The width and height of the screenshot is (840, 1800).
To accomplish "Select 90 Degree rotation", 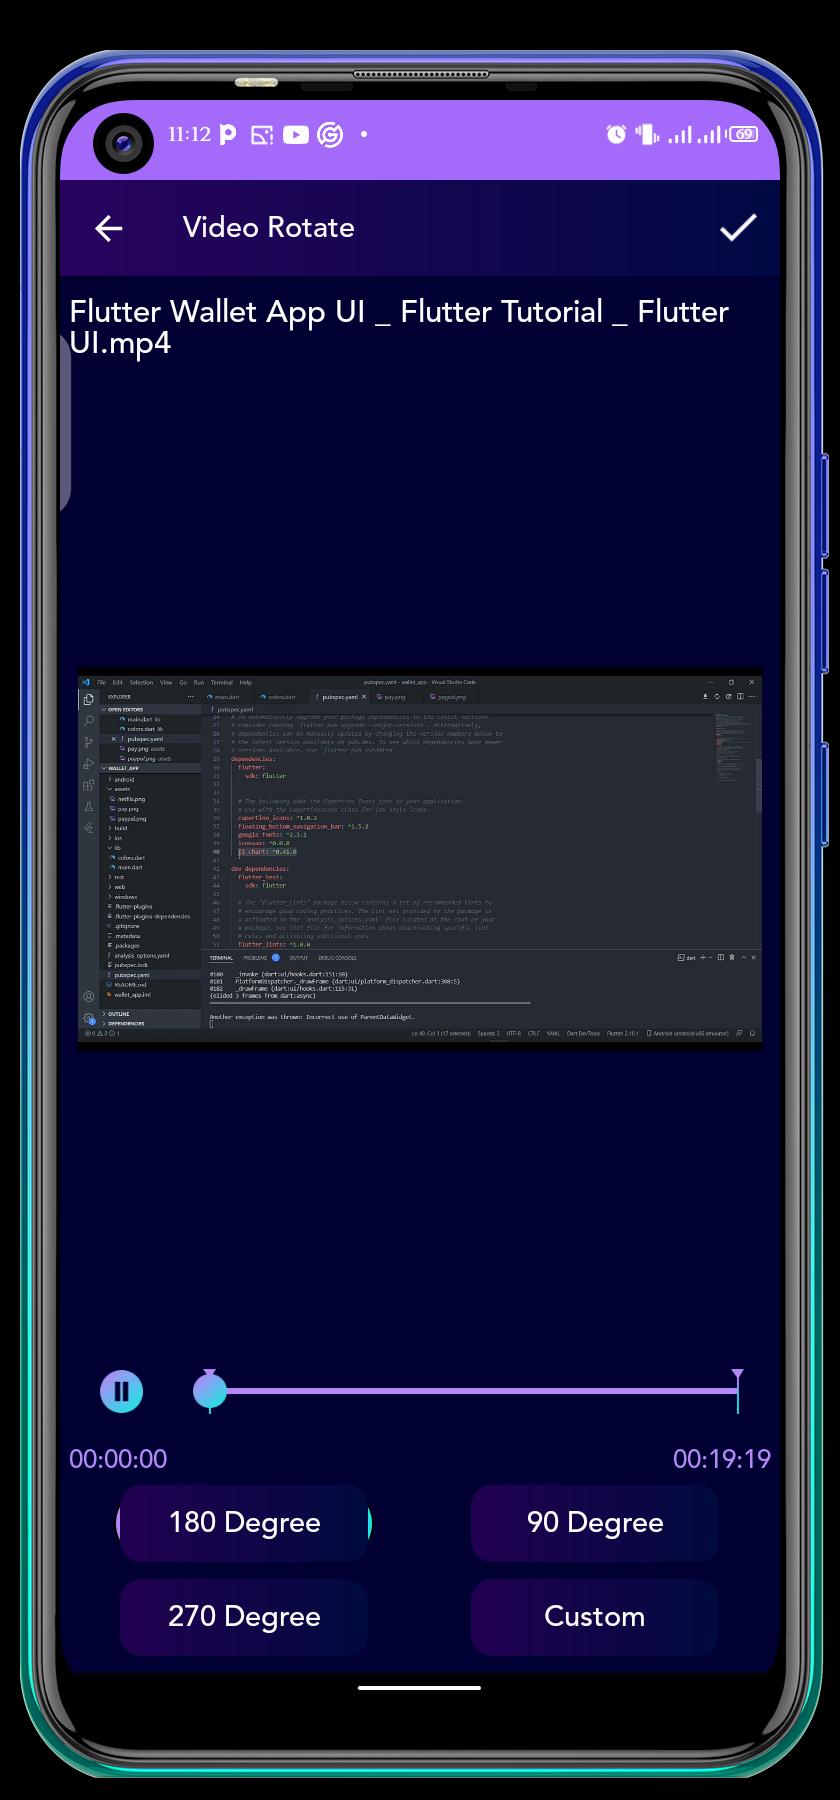I will click(595, 1523).
